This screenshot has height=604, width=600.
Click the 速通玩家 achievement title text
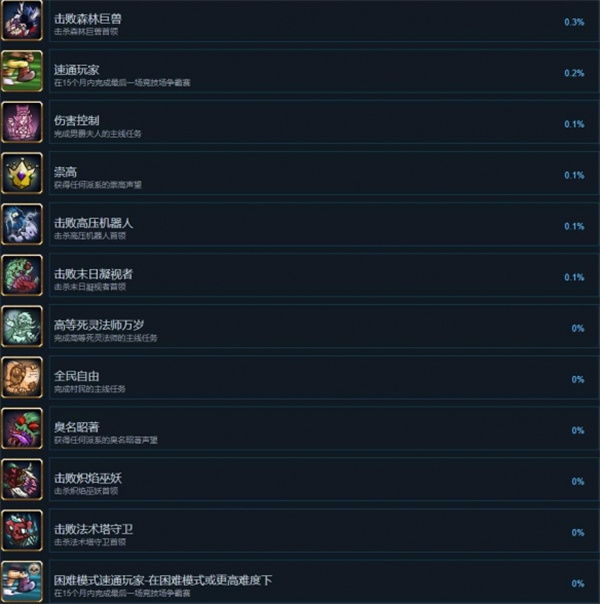(x=77, y=70)
